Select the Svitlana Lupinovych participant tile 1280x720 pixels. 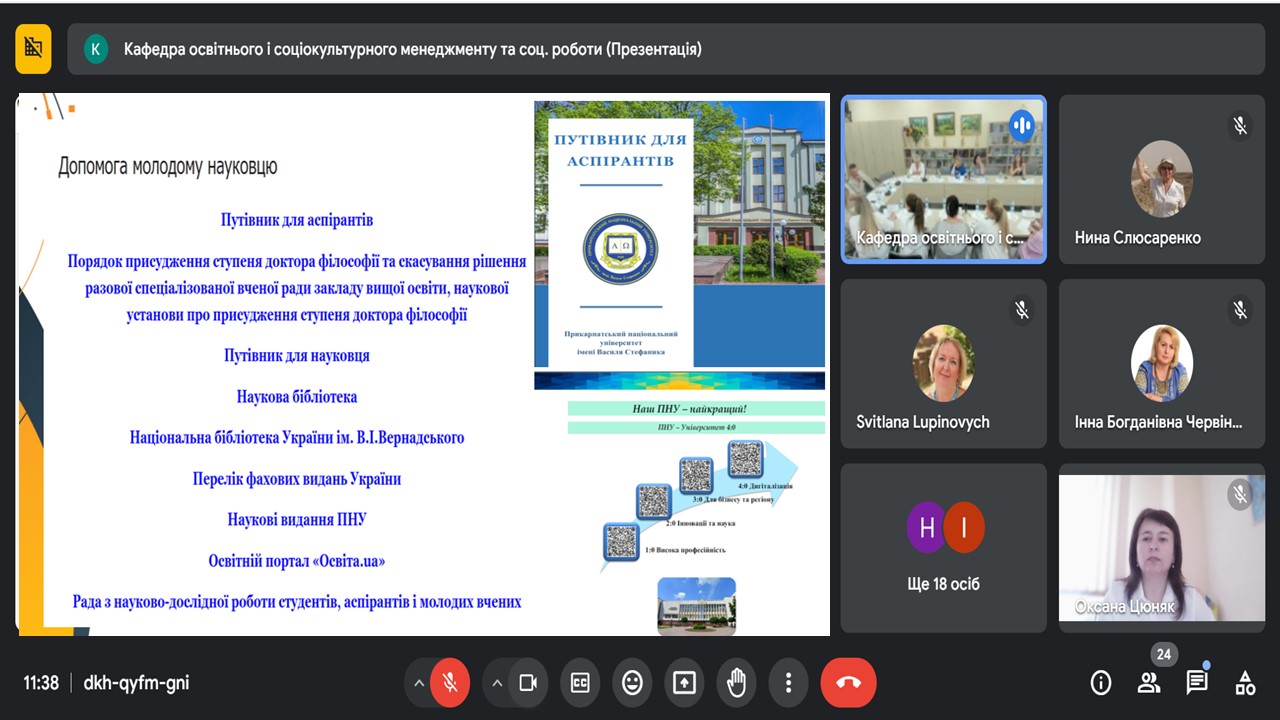943,363
